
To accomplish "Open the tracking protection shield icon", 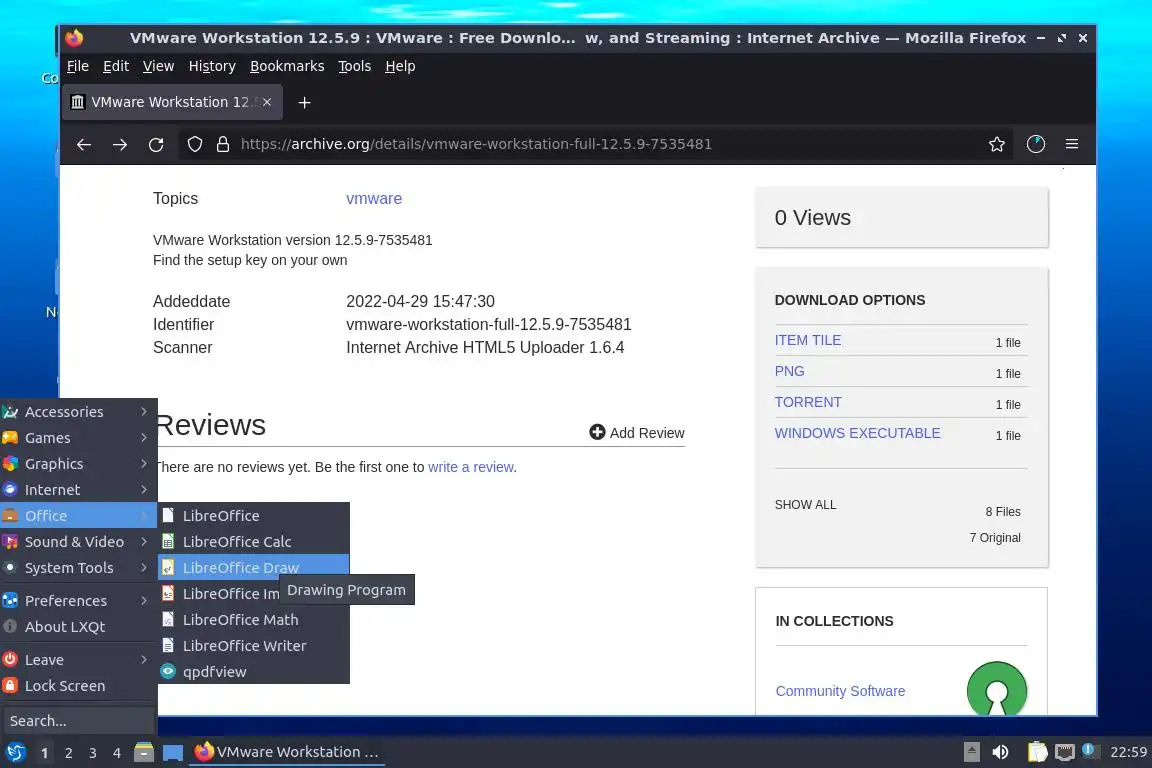I will click(x=195, y=145).
